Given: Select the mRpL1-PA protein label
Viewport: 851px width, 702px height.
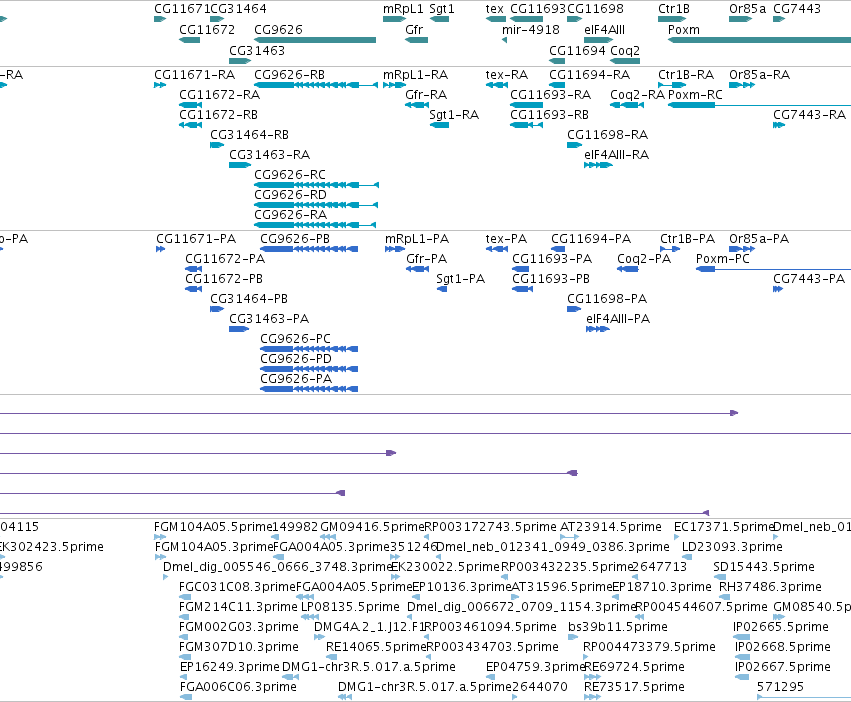Looking at the screenshot, I should click(417, 238).
